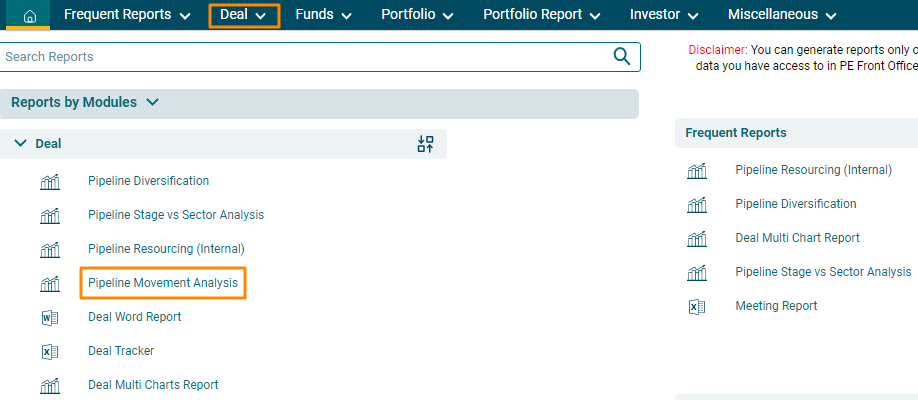The height and width of the screenshot is (400, 918).
Task: Toggle the Reports by Modules expander
Action: point(152,102)
